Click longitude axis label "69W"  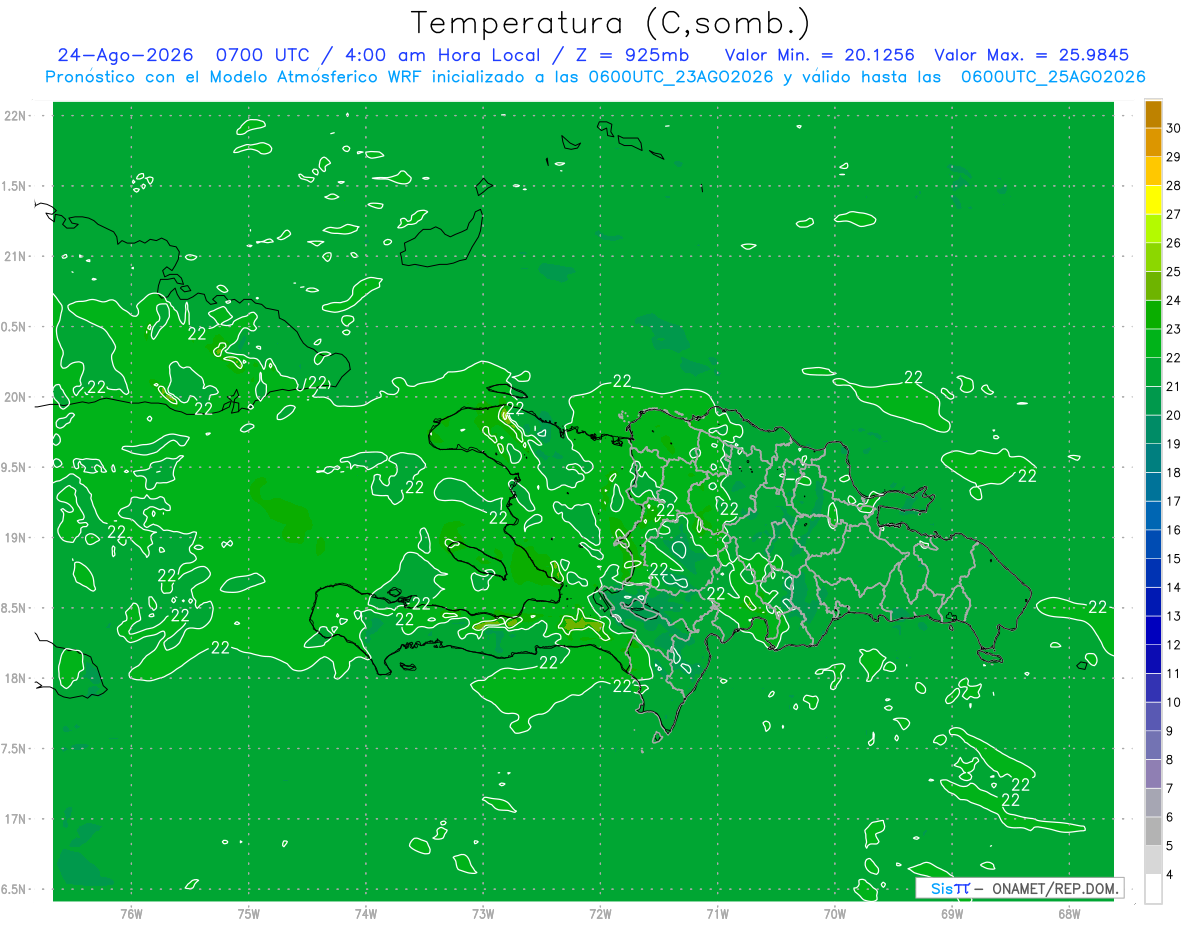[x=952, y=913]
